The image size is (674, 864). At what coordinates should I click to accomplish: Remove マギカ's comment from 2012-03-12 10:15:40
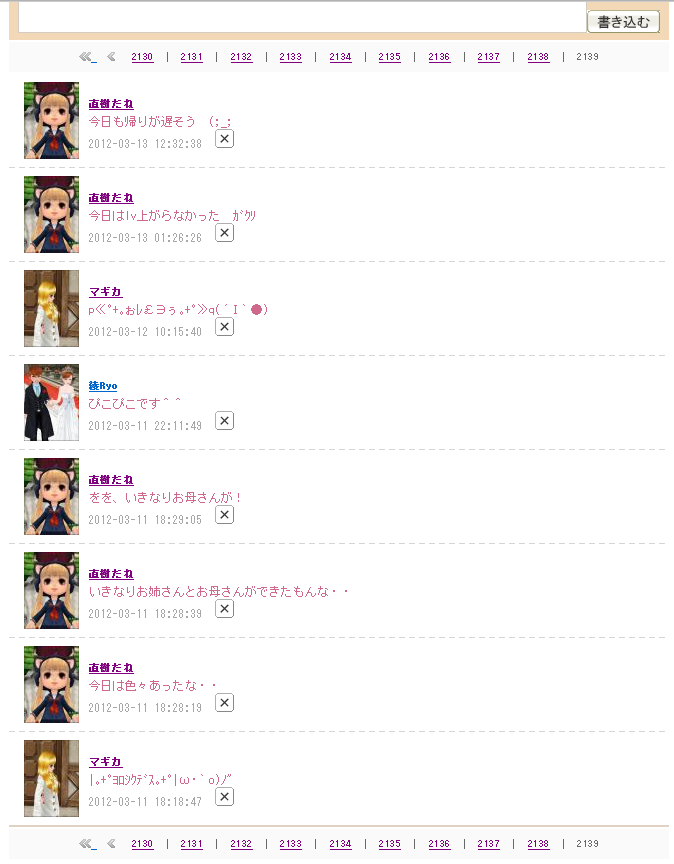(x=224, y=327)
